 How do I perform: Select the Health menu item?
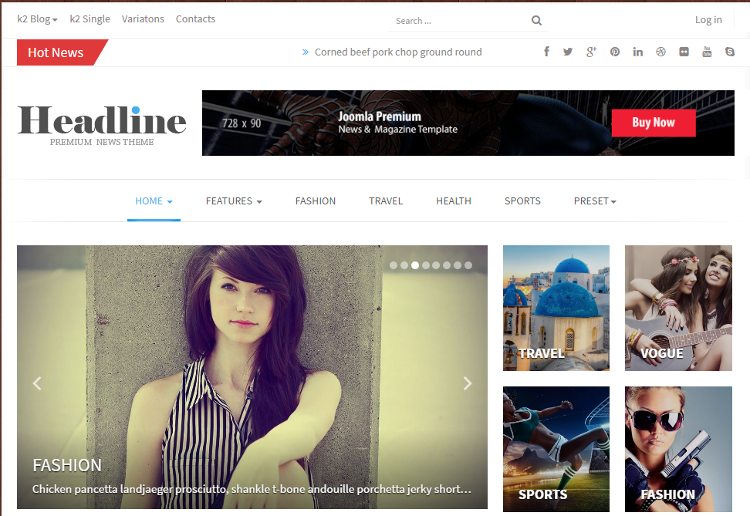[453, 201]
